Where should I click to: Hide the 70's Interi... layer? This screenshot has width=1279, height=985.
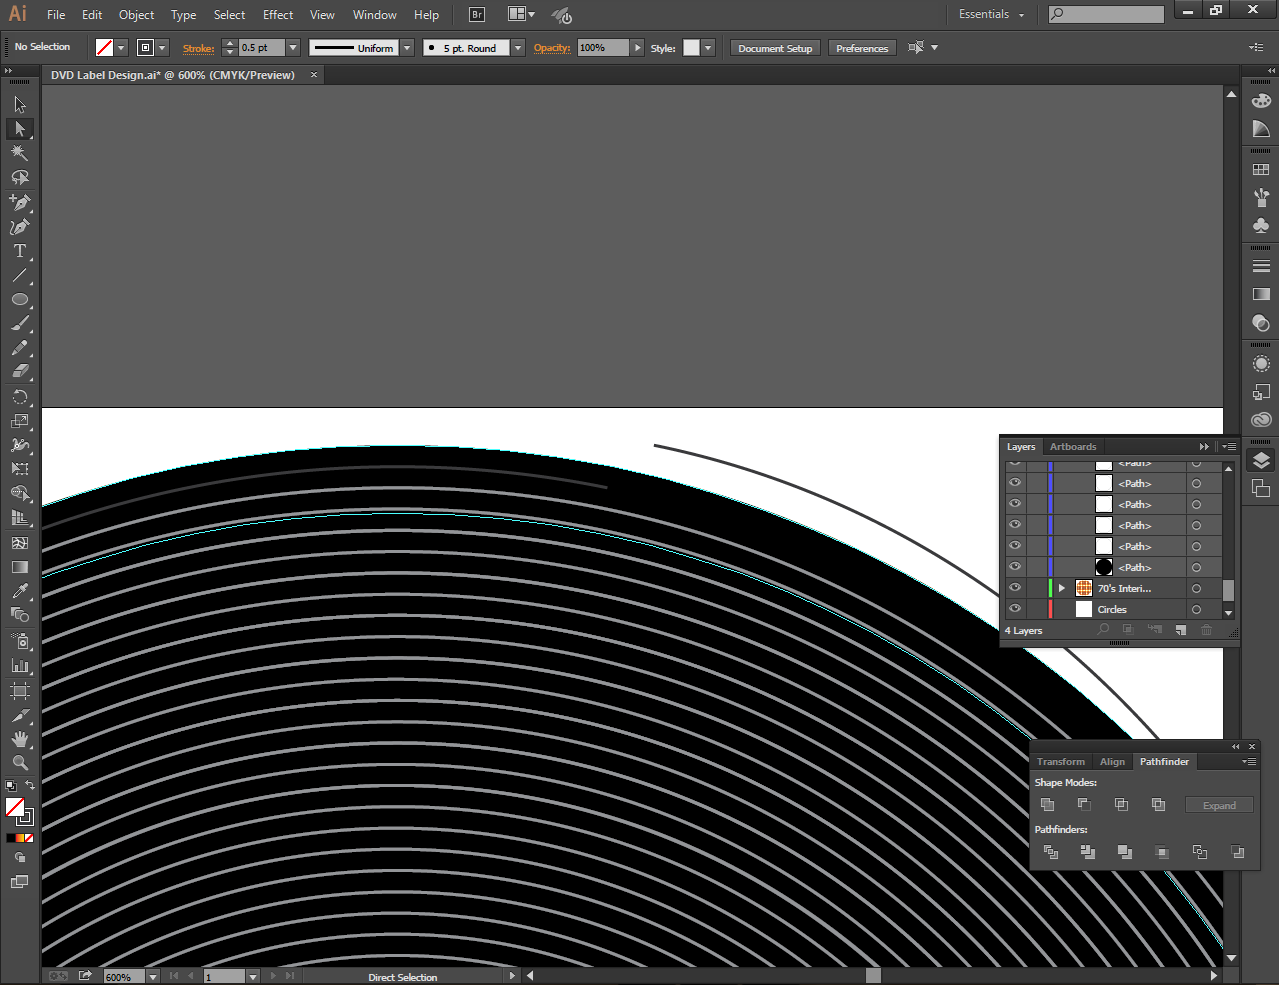1015,588
